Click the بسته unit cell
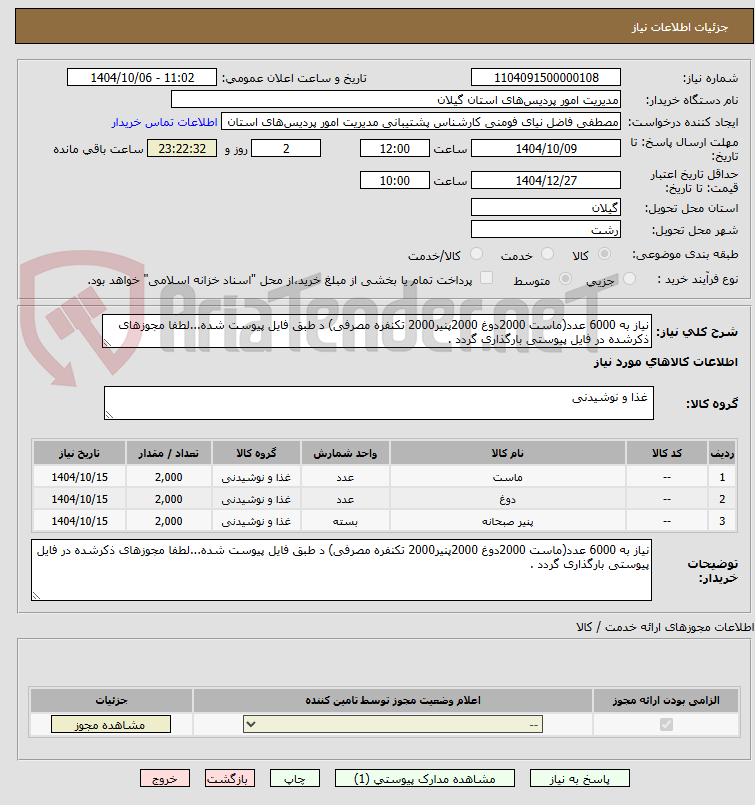 point(345,521)
